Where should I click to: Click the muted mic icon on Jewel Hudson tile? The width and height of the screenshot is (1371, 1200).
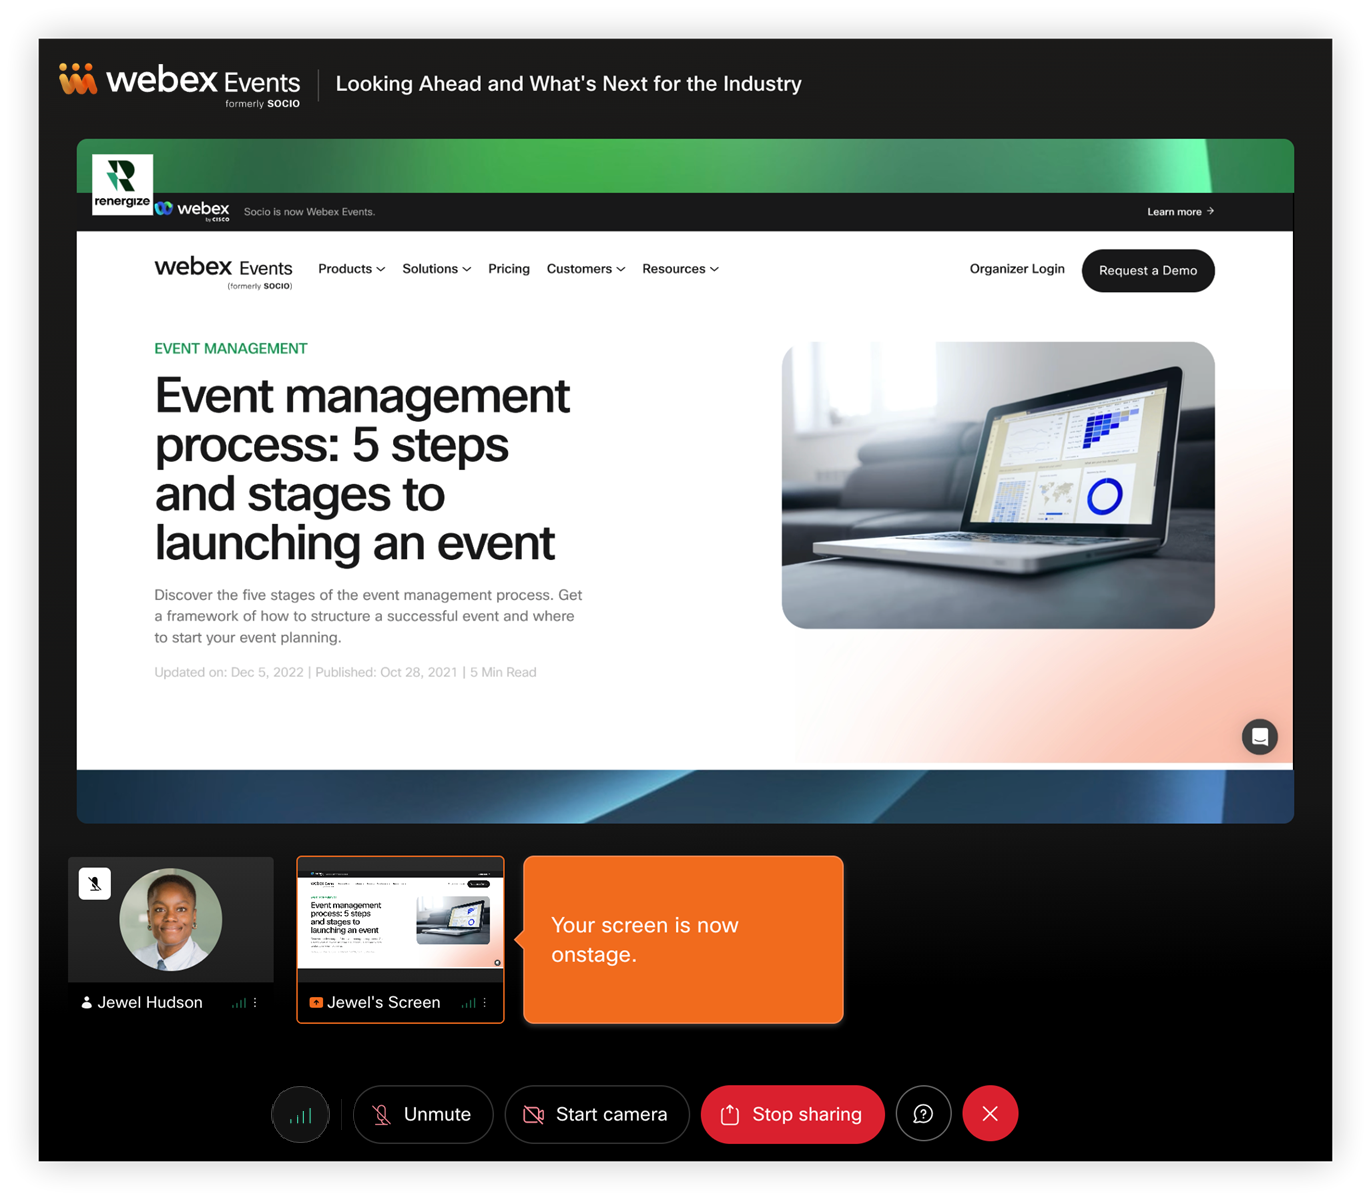(95, 883)
